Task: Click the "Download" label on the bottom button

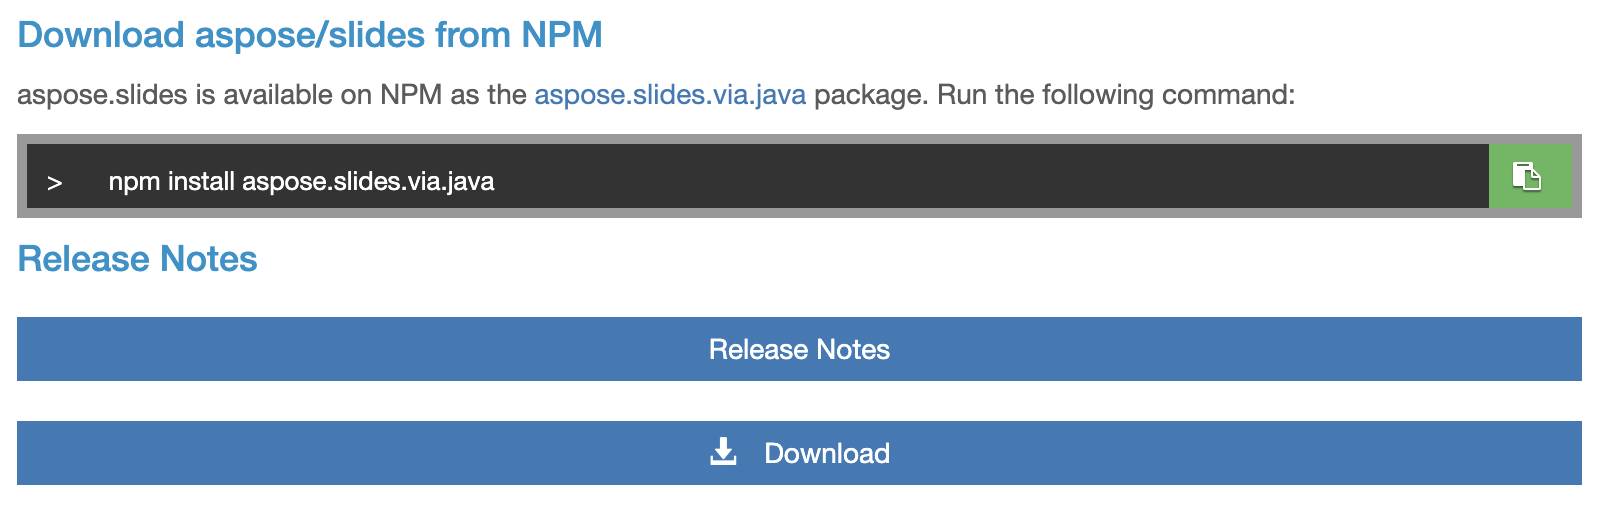Action: tap(826, 453)
